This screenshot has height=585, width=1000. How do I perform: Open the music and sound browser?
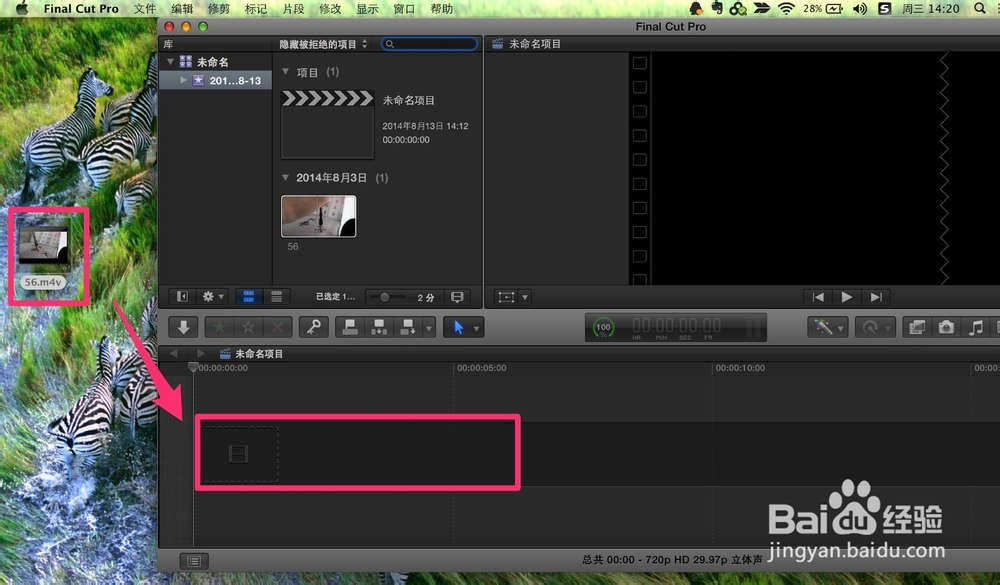pyautogui.click(x=975, y=327)
